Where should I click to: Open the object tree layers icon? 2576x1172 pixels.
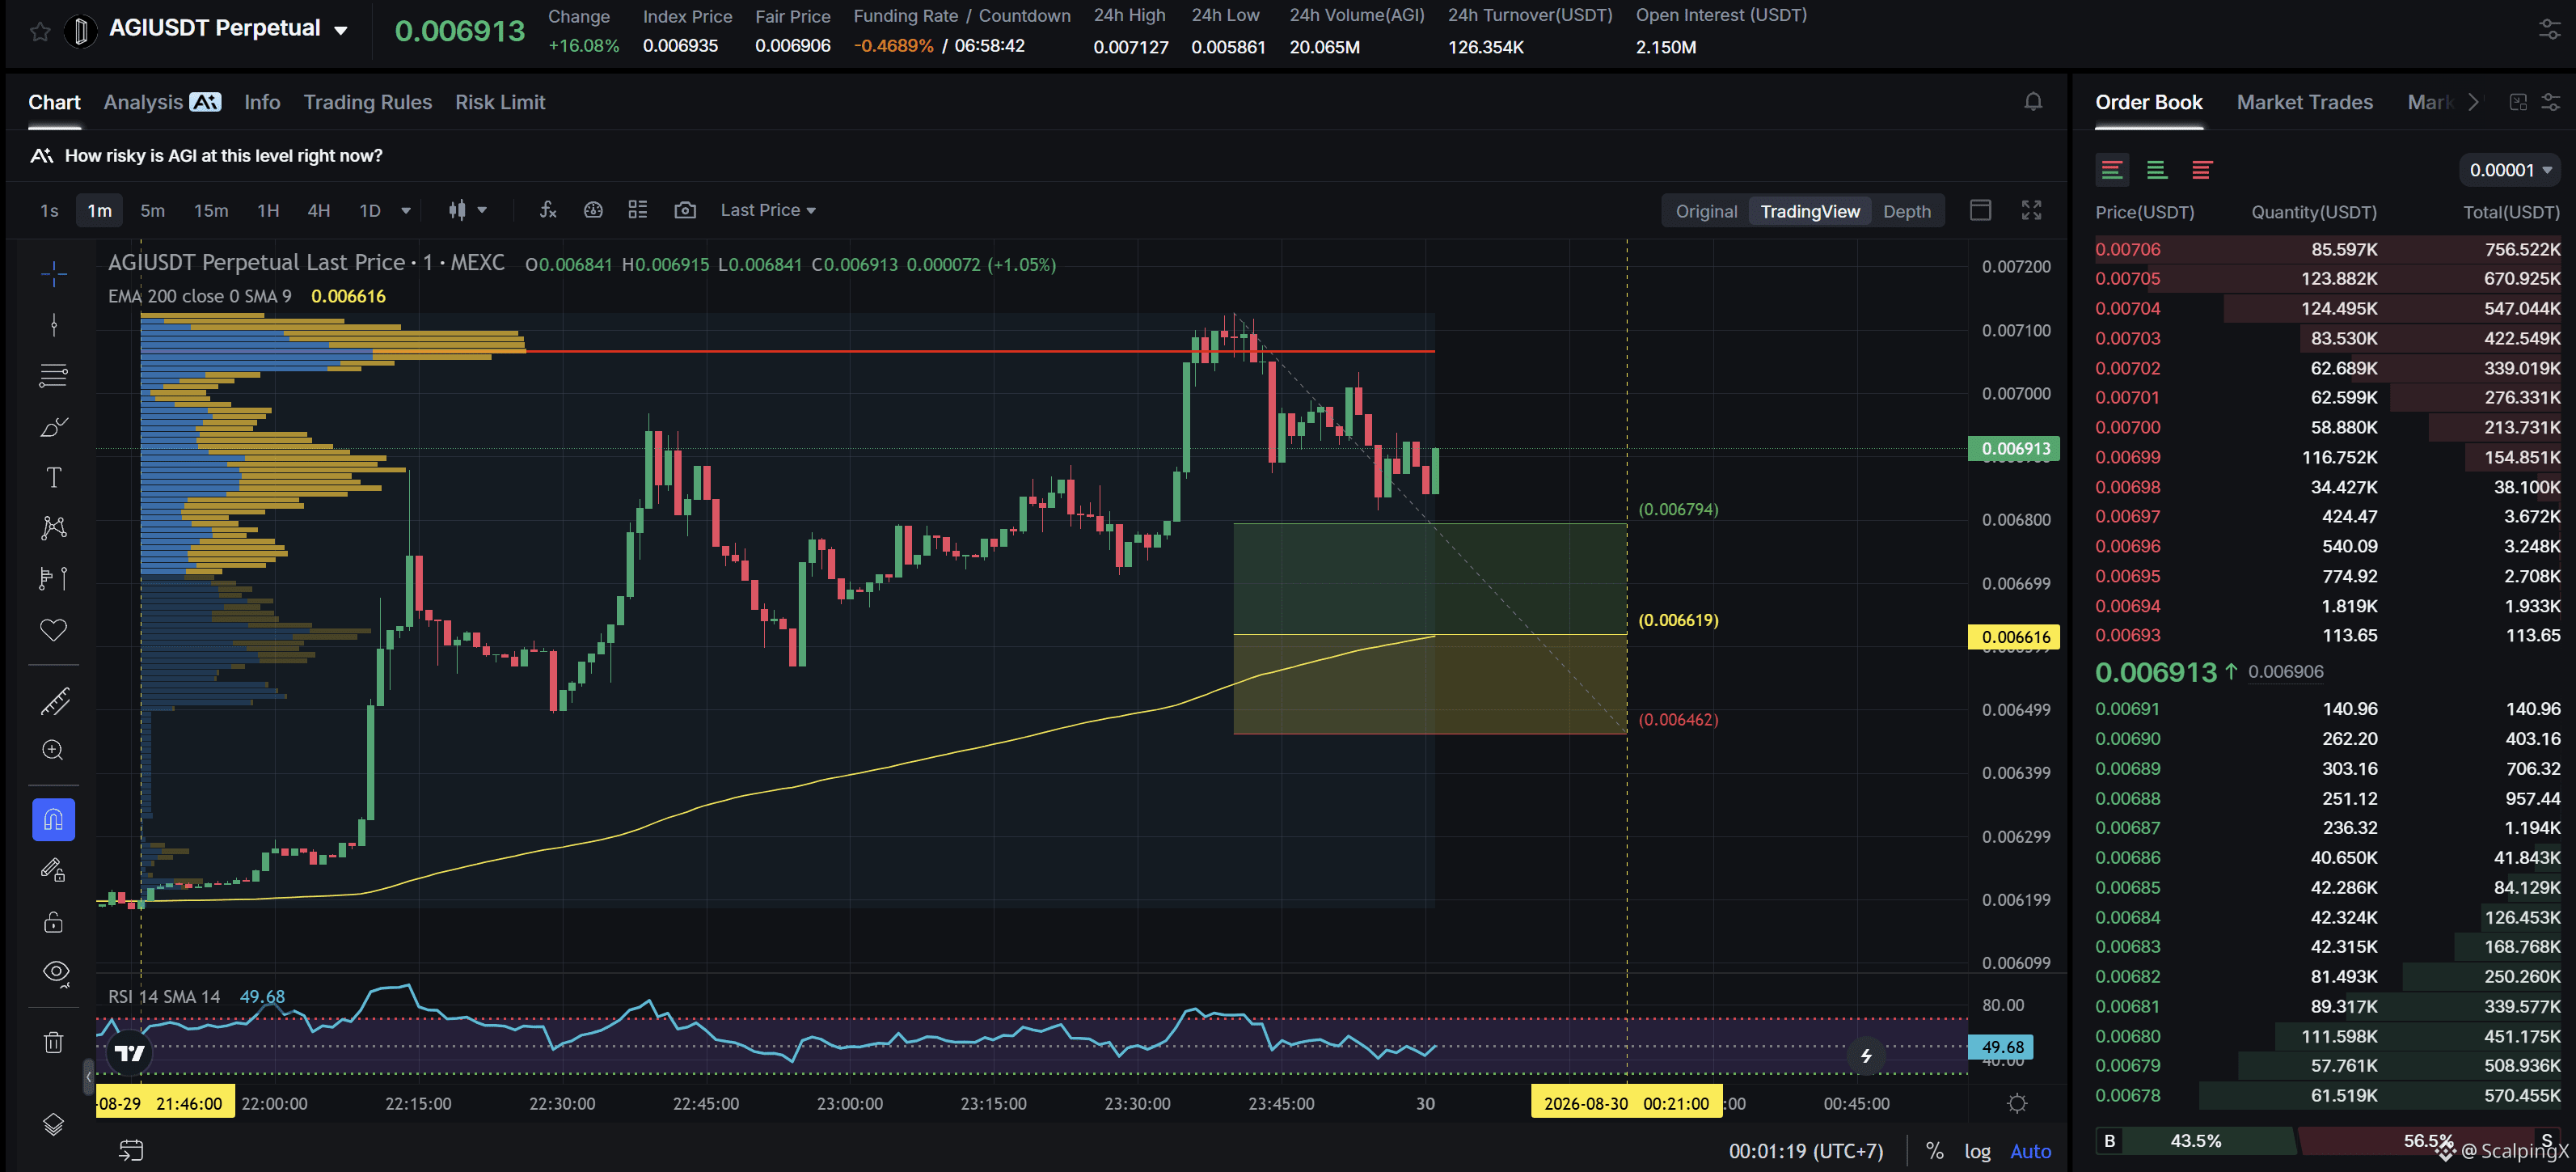click(x=54, y=1124)
